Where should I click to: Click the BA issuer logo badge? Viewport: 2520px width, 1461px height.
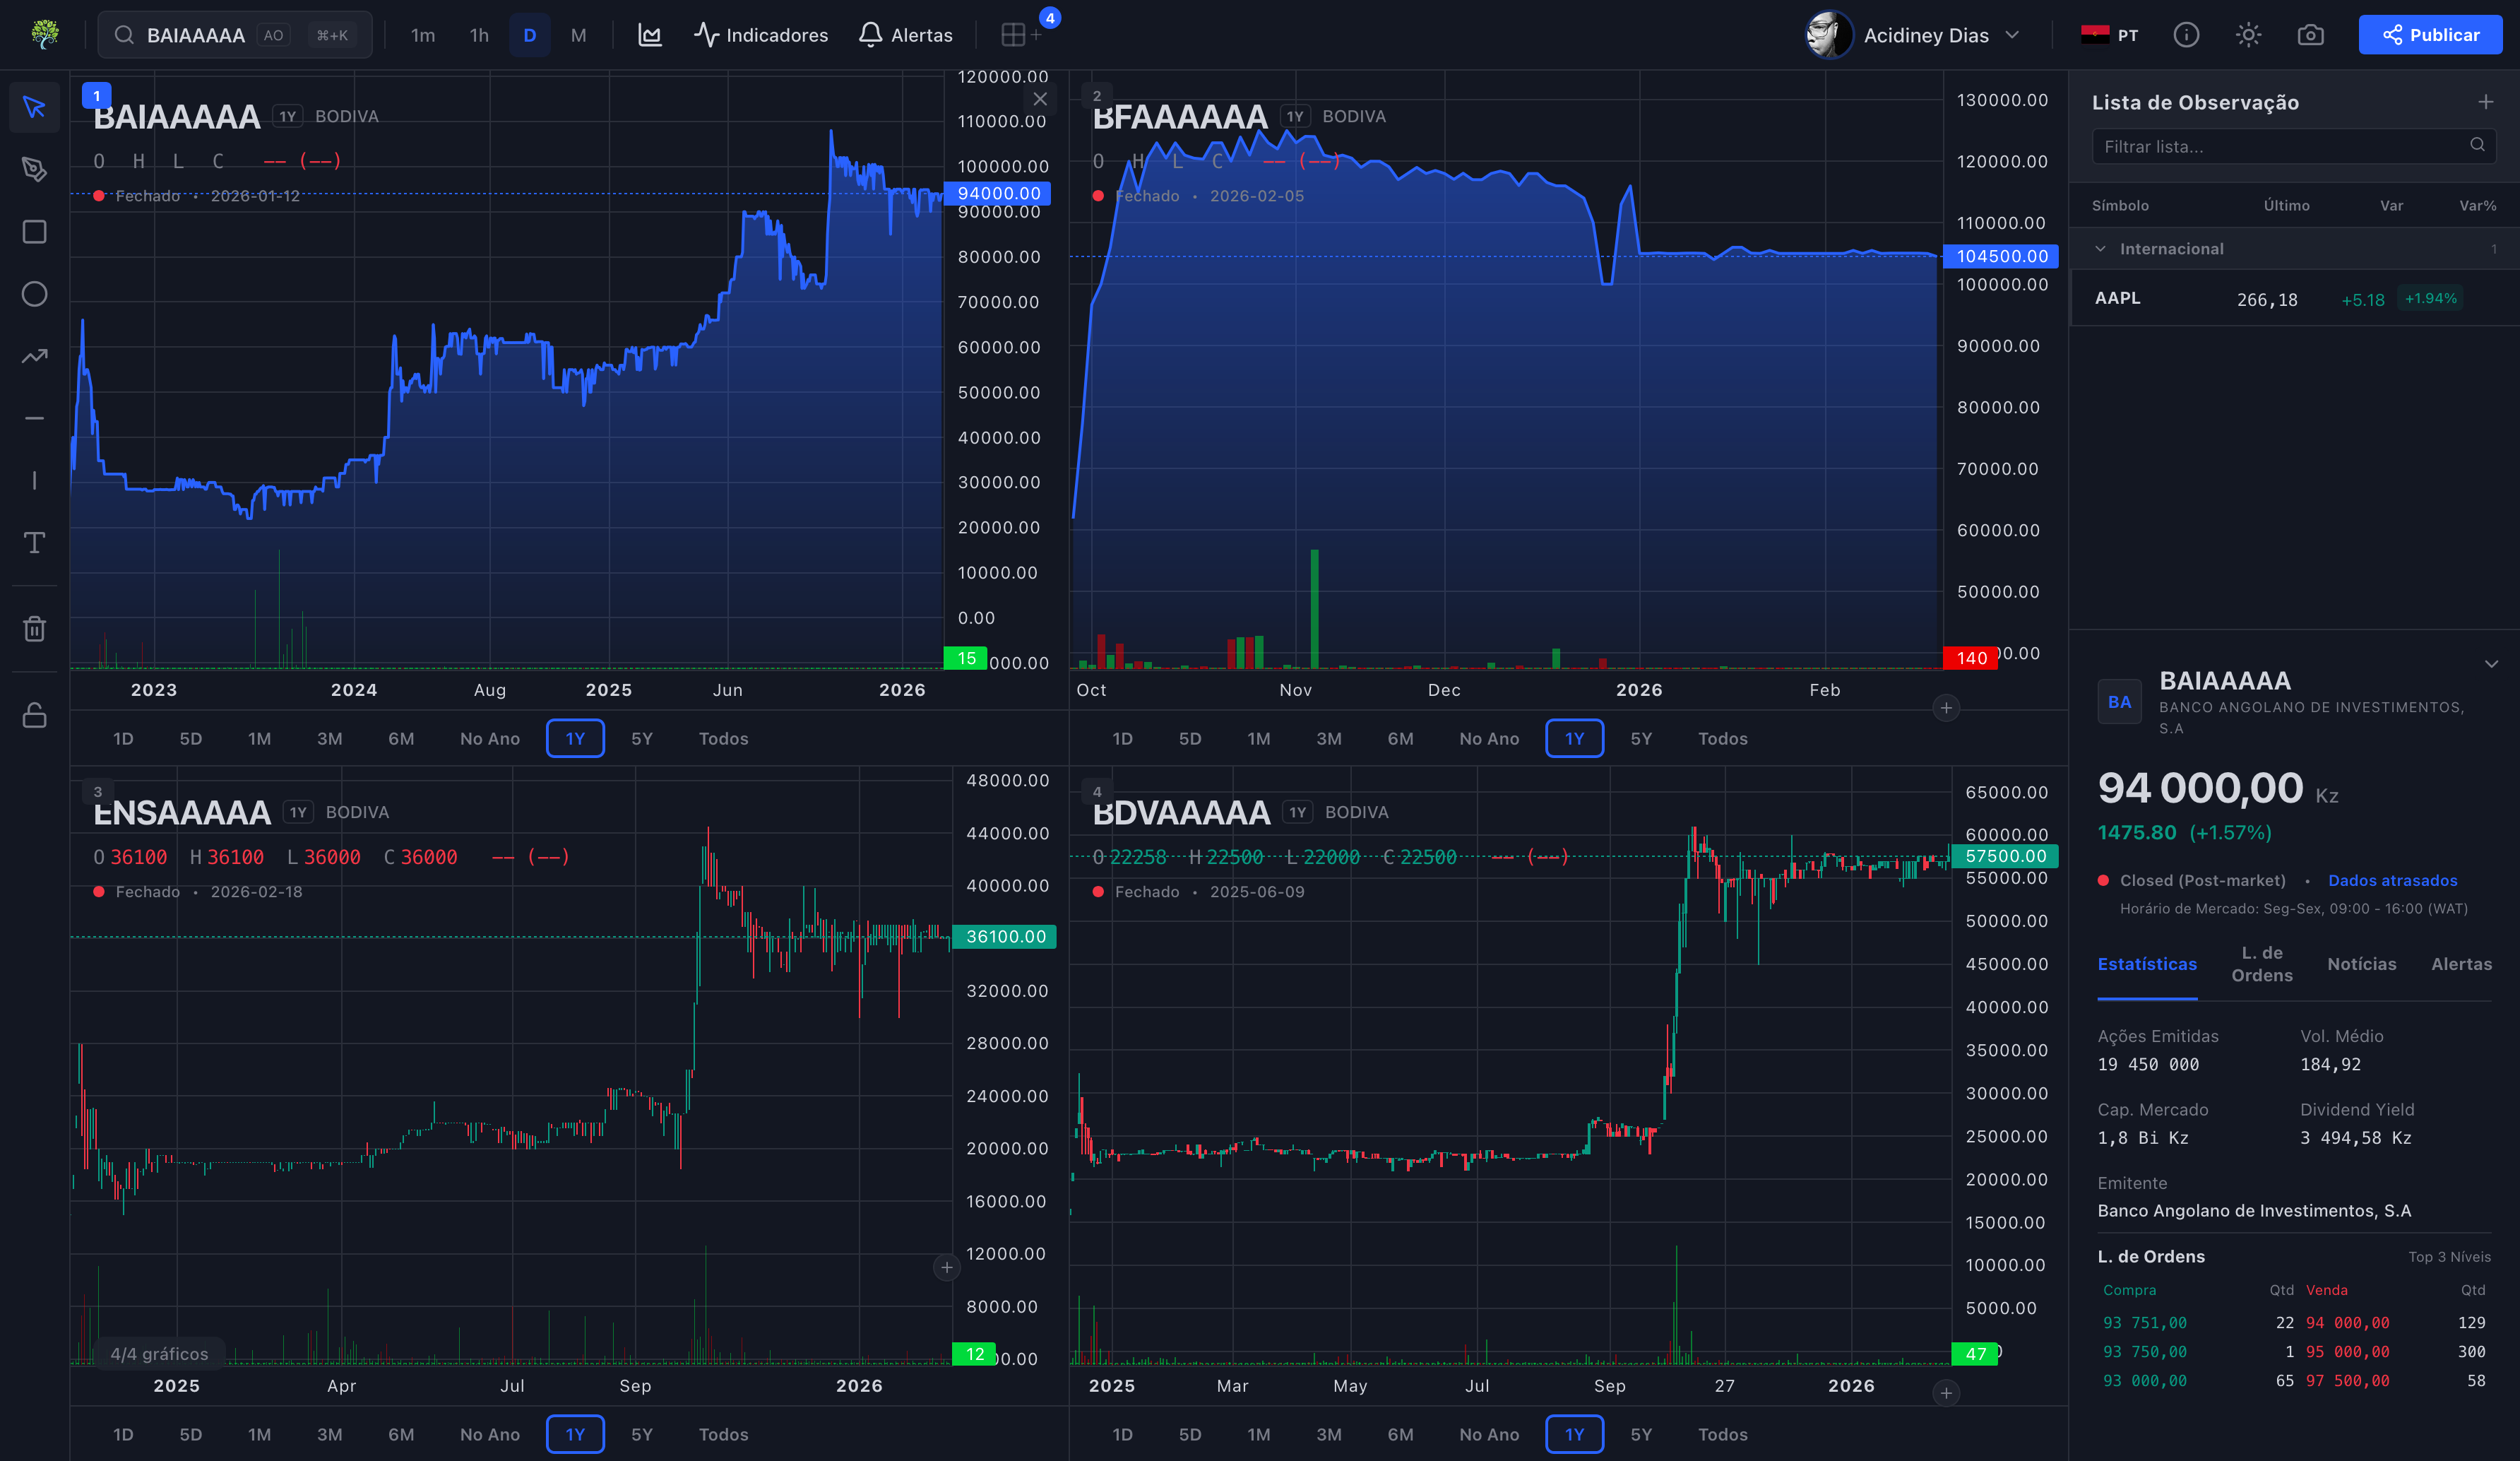2119,702
